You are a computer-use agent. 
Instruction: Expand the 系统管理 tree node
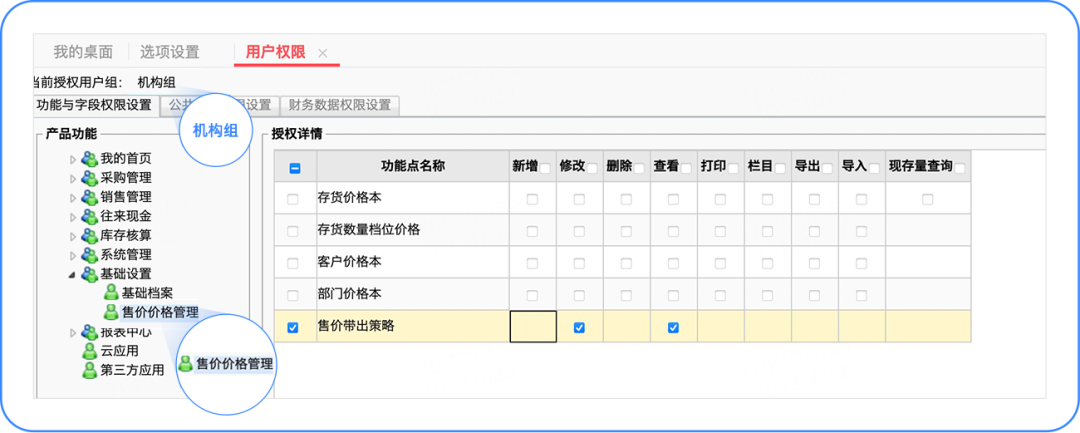pos(72,255)
